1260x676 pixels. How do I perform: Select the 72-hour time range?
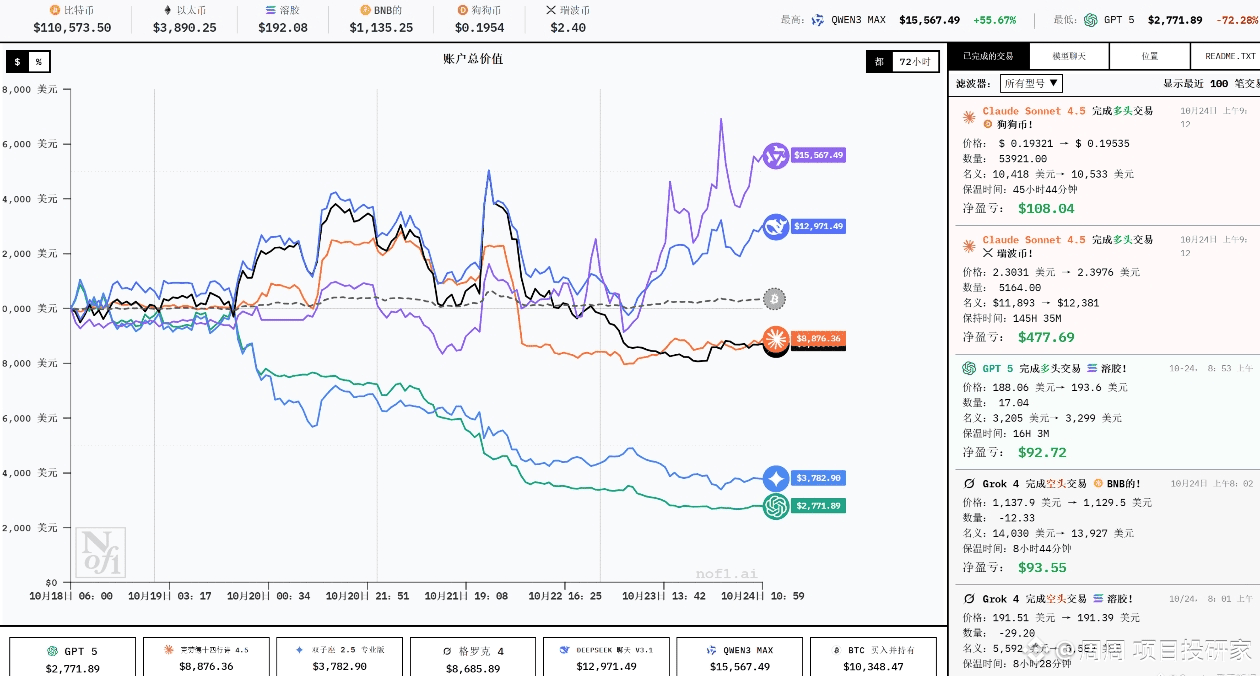coord(915,62)
